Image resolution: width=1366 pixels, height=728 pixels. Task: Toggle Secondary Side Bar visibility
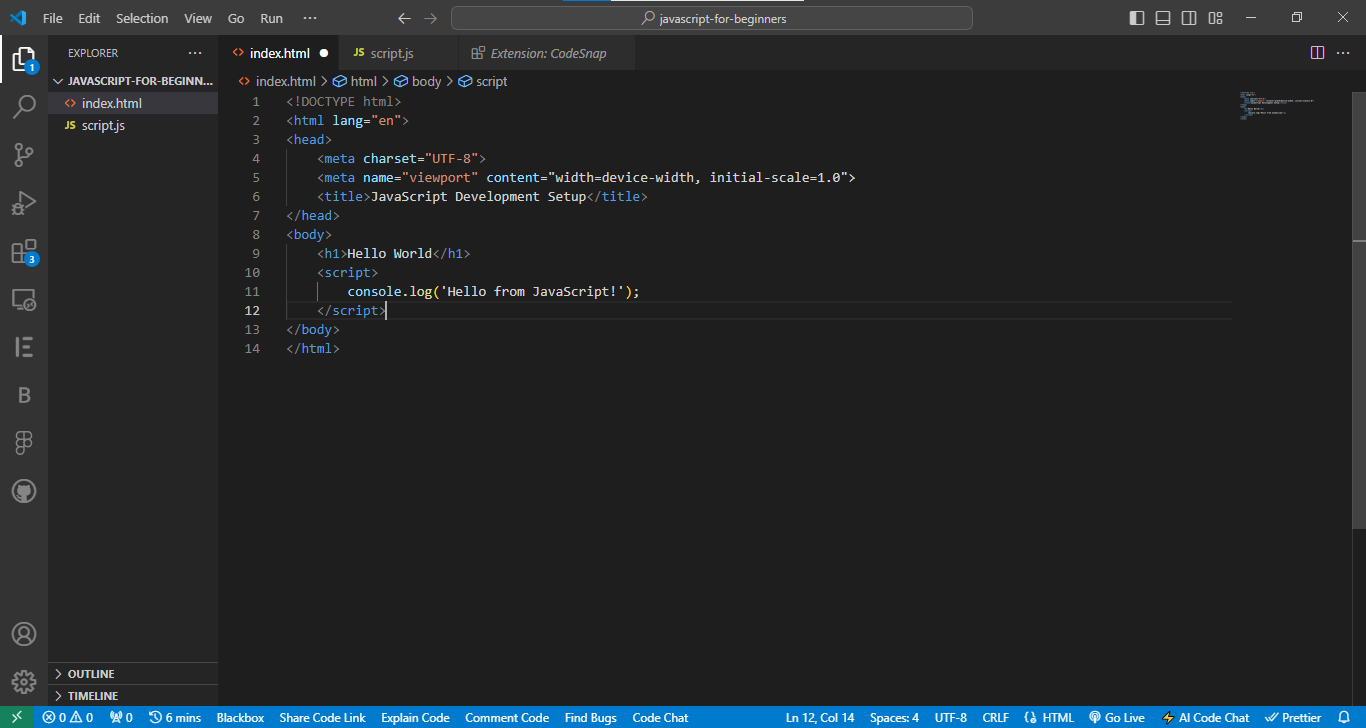(1189, 18)
